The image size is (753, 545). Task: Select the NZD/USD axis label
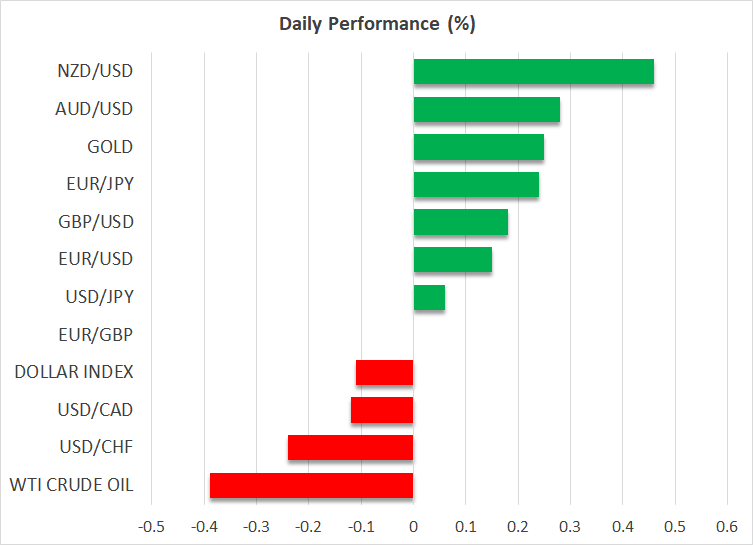click(95, 71)
